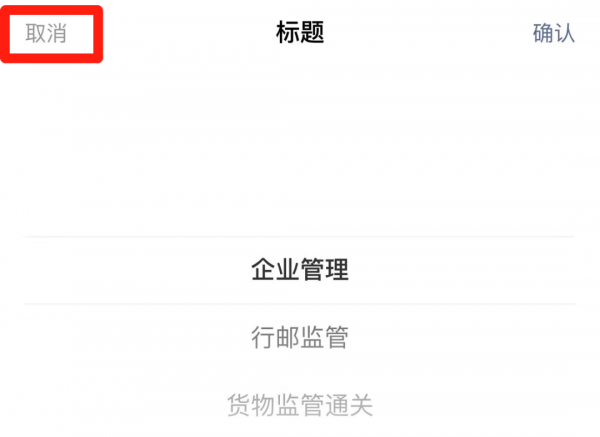This screenshot has height=437, width=600.
Task: Confirm selection with 确认
Action: tap(554, 33)
